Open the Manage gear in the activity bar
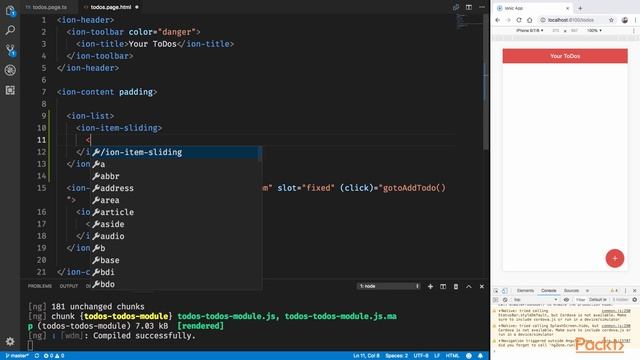Viewport: 640px width, 360px height. [10, 341]
